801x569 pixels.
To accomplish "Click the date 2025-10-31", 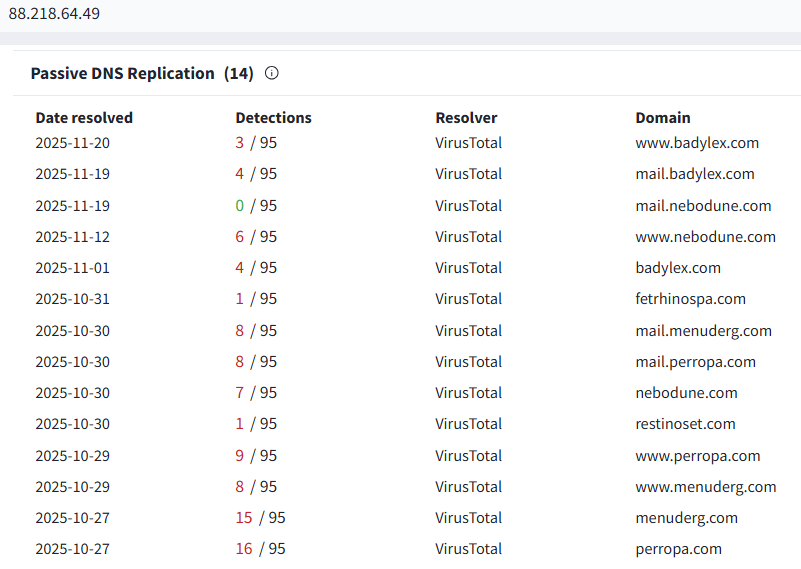I will pos(73,299).
